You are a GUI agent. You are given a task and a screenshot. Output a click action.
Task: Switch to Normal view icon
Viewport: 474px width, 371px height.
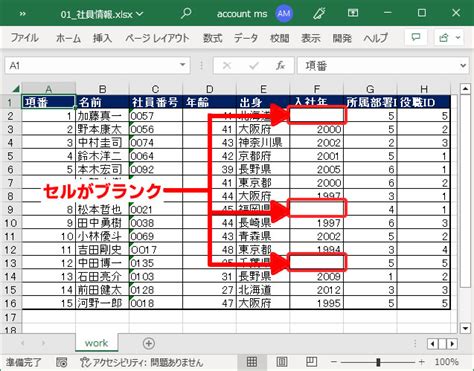252,362
